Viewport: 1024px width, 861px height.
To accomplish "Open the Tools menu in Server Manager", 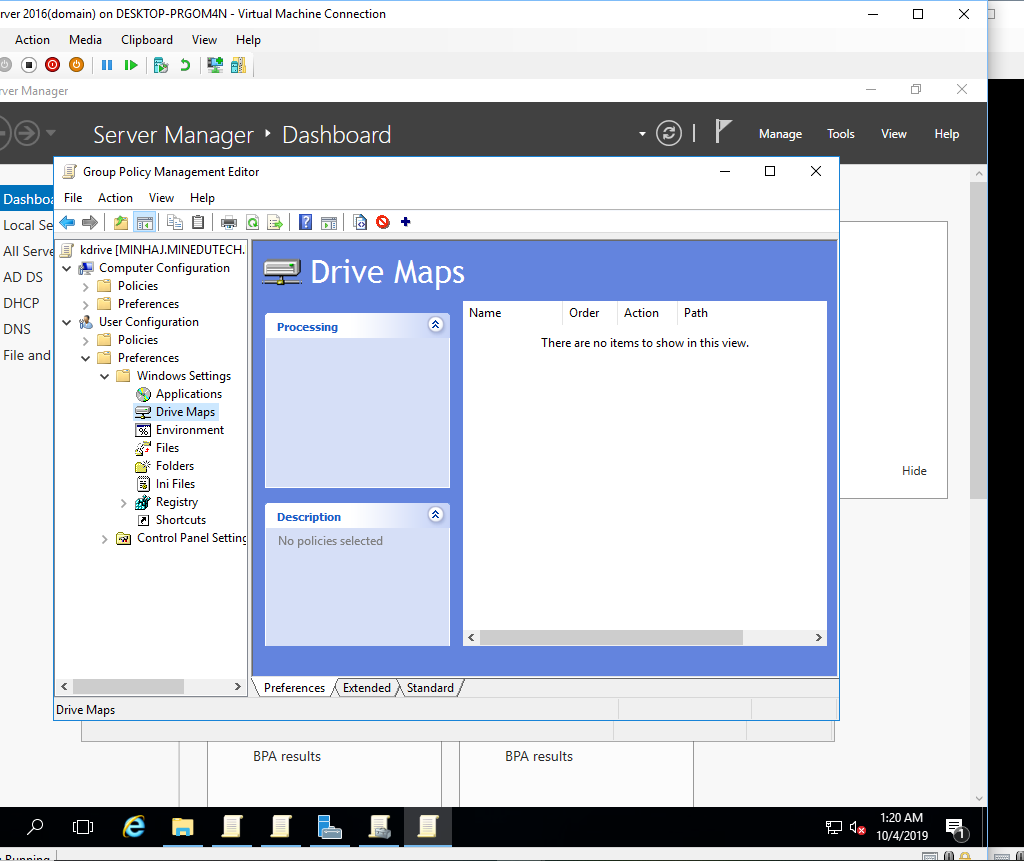I will (840, 134).
